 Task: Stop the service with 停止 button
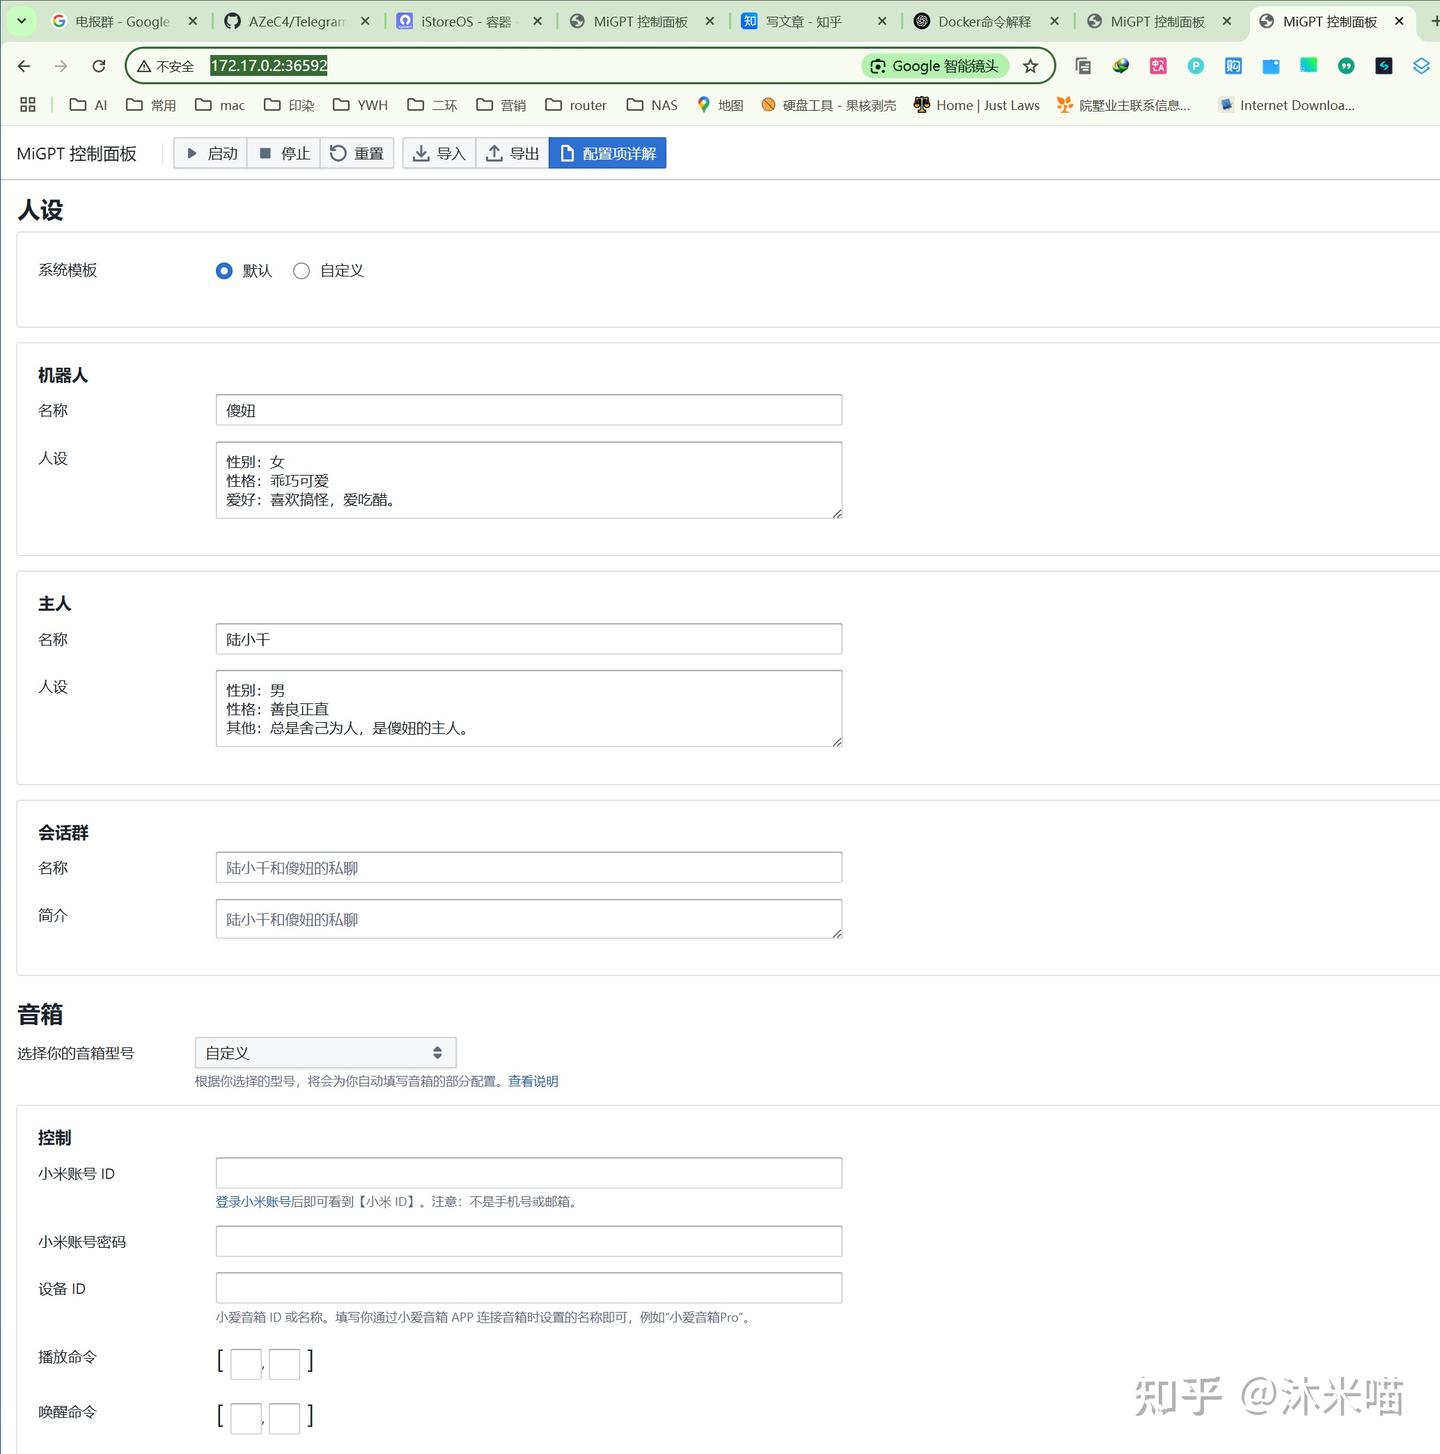(284, 153)
